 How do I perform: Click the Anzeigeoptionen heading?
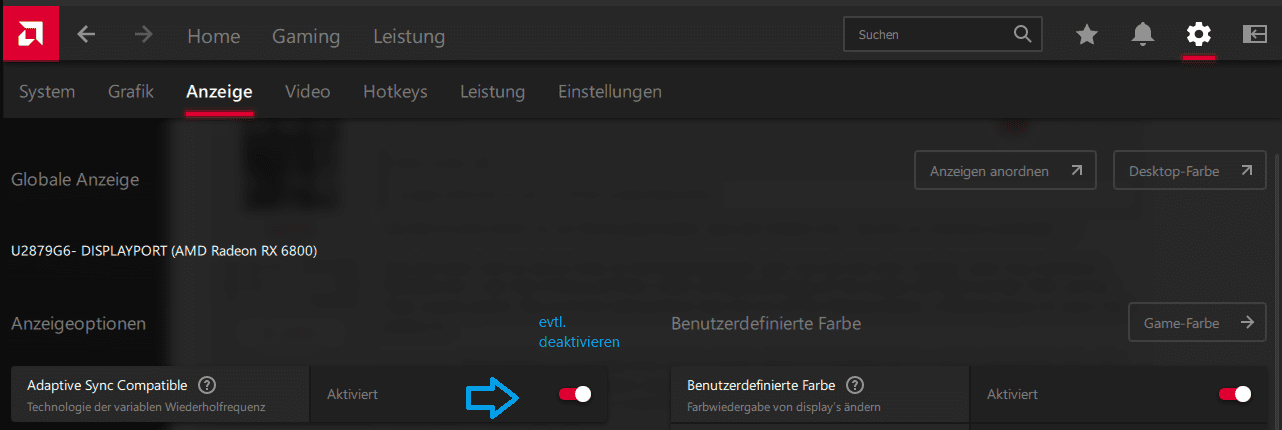pyautogui.click(x=79, y=324)
